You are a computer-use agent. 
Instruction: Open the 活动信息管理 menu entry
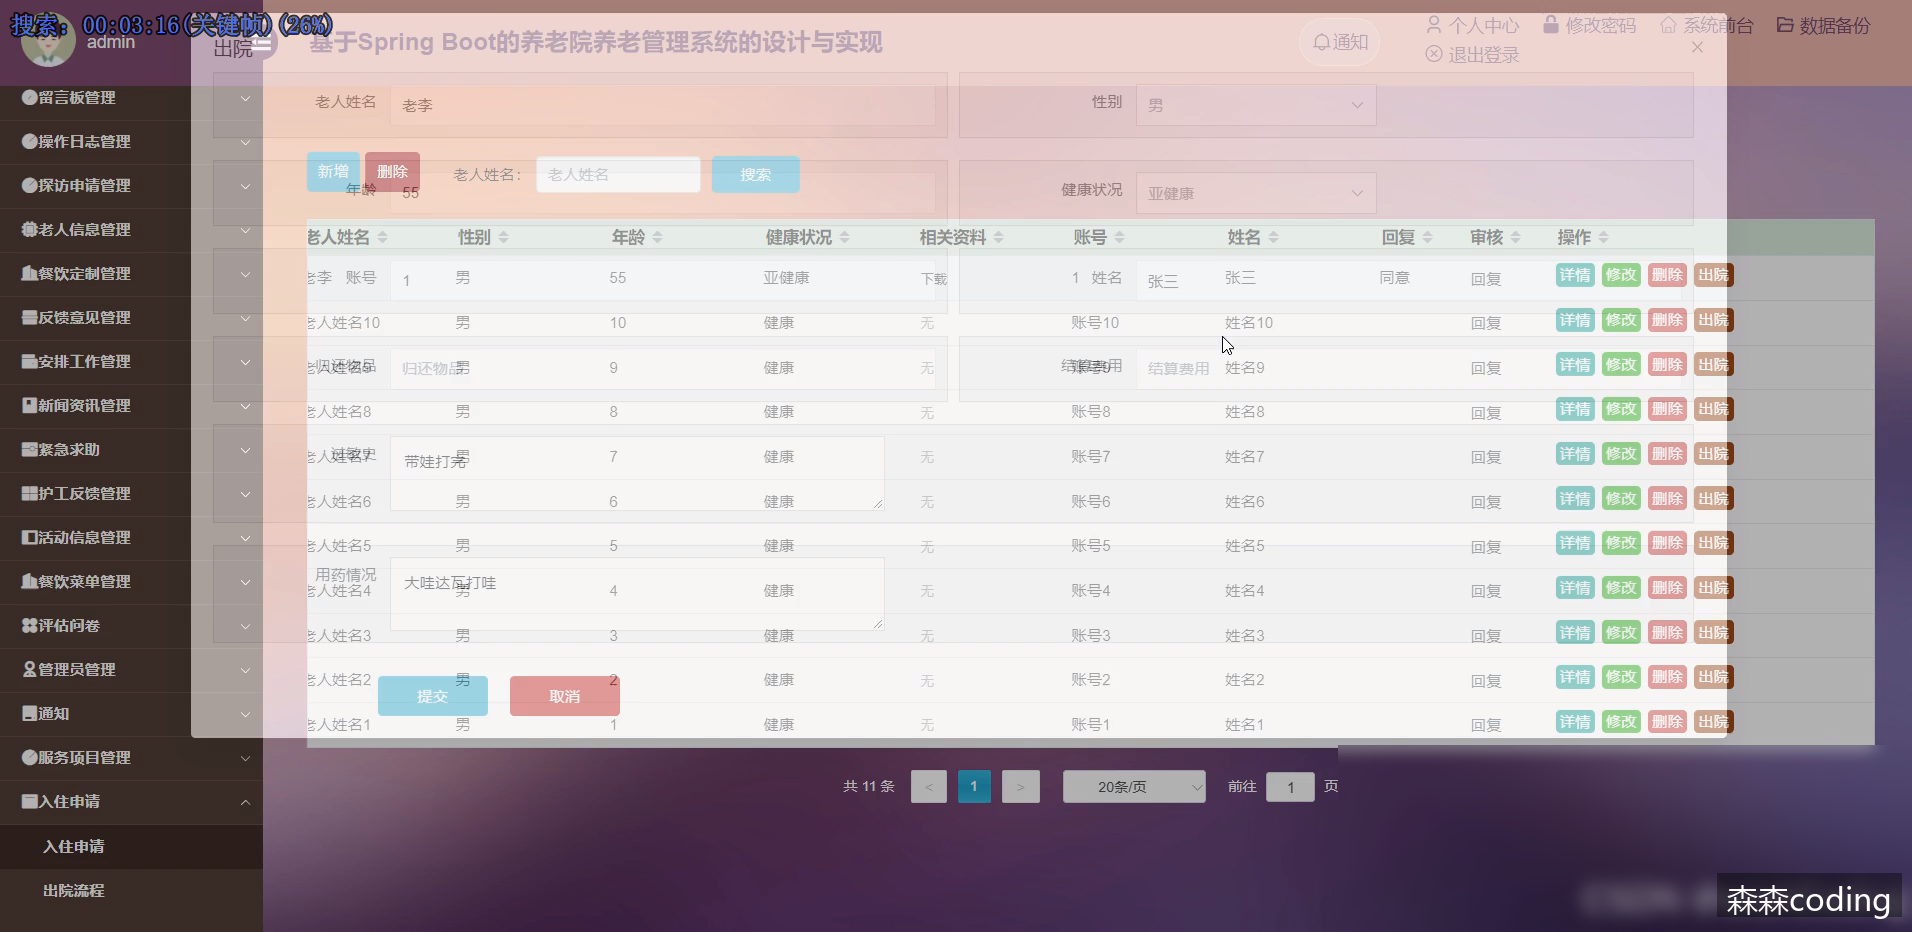pos(131,538)
